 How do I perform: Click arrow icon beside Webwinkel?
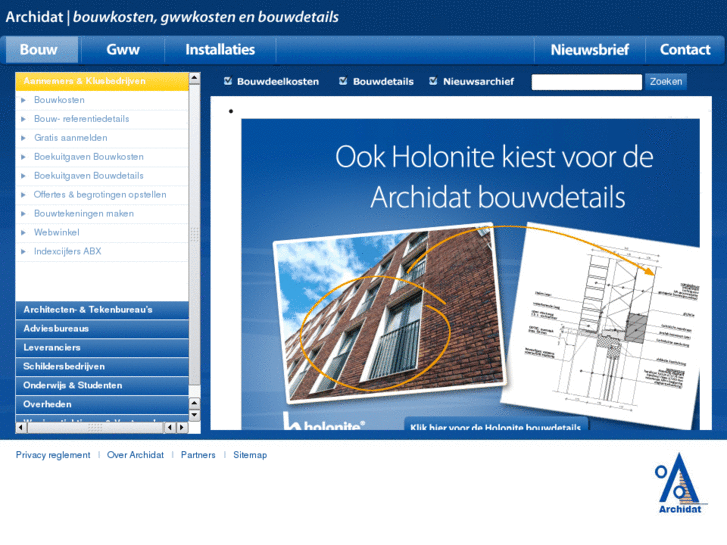[23, 233]
